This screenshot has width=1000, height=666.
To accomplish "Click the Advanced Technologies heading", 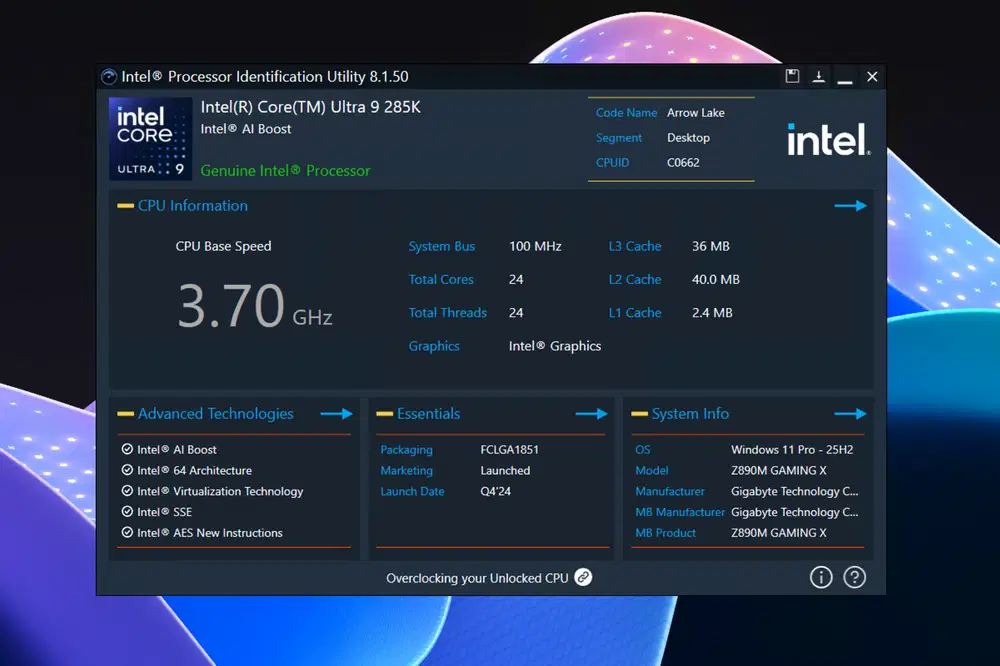I will [216, 414].
